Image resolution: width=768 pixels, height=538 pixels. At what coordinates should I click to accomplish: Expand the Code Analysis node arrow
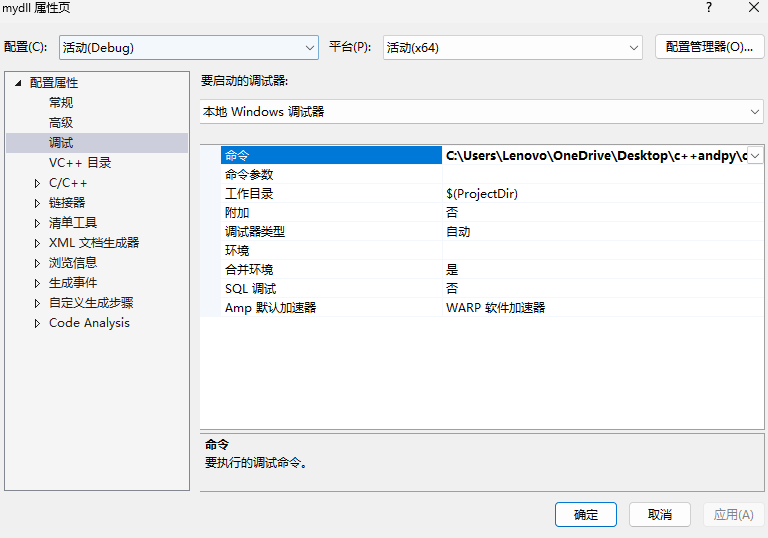(x=37, y=323)
